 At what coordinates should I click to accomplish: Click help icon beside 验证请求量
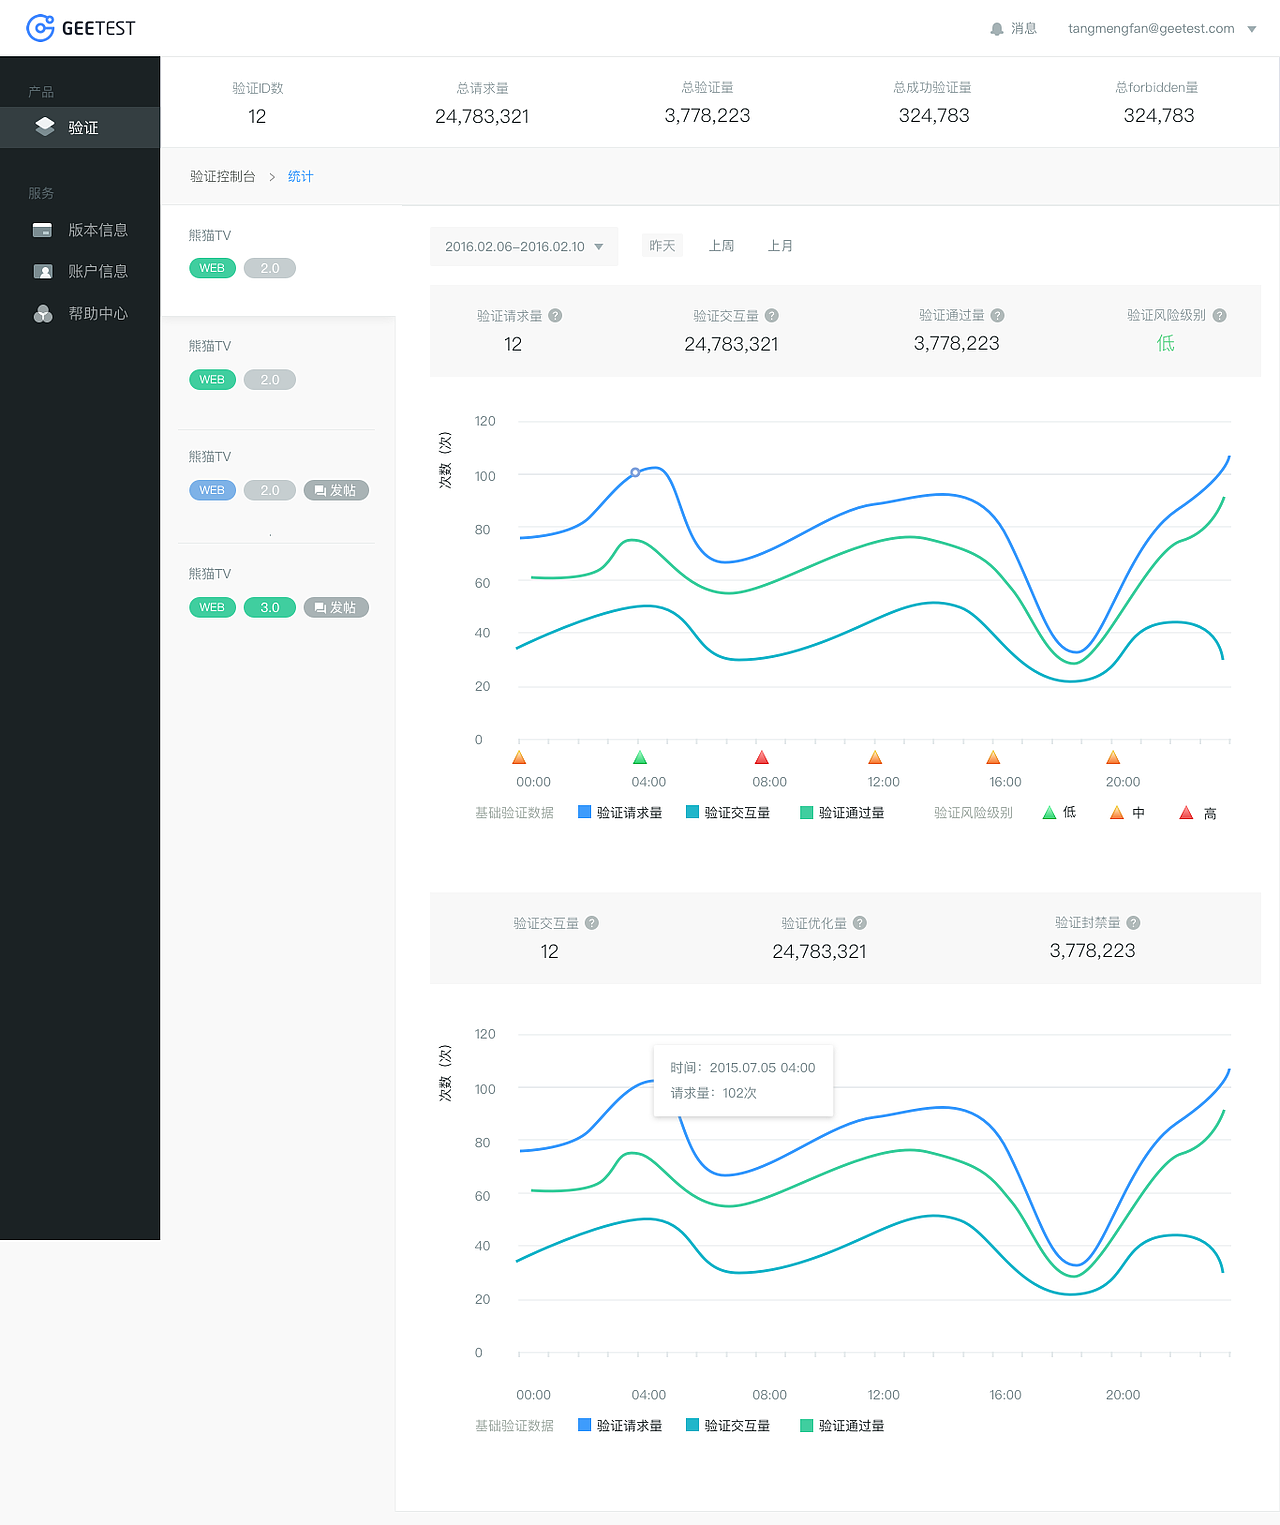click(x=555, y=315)
